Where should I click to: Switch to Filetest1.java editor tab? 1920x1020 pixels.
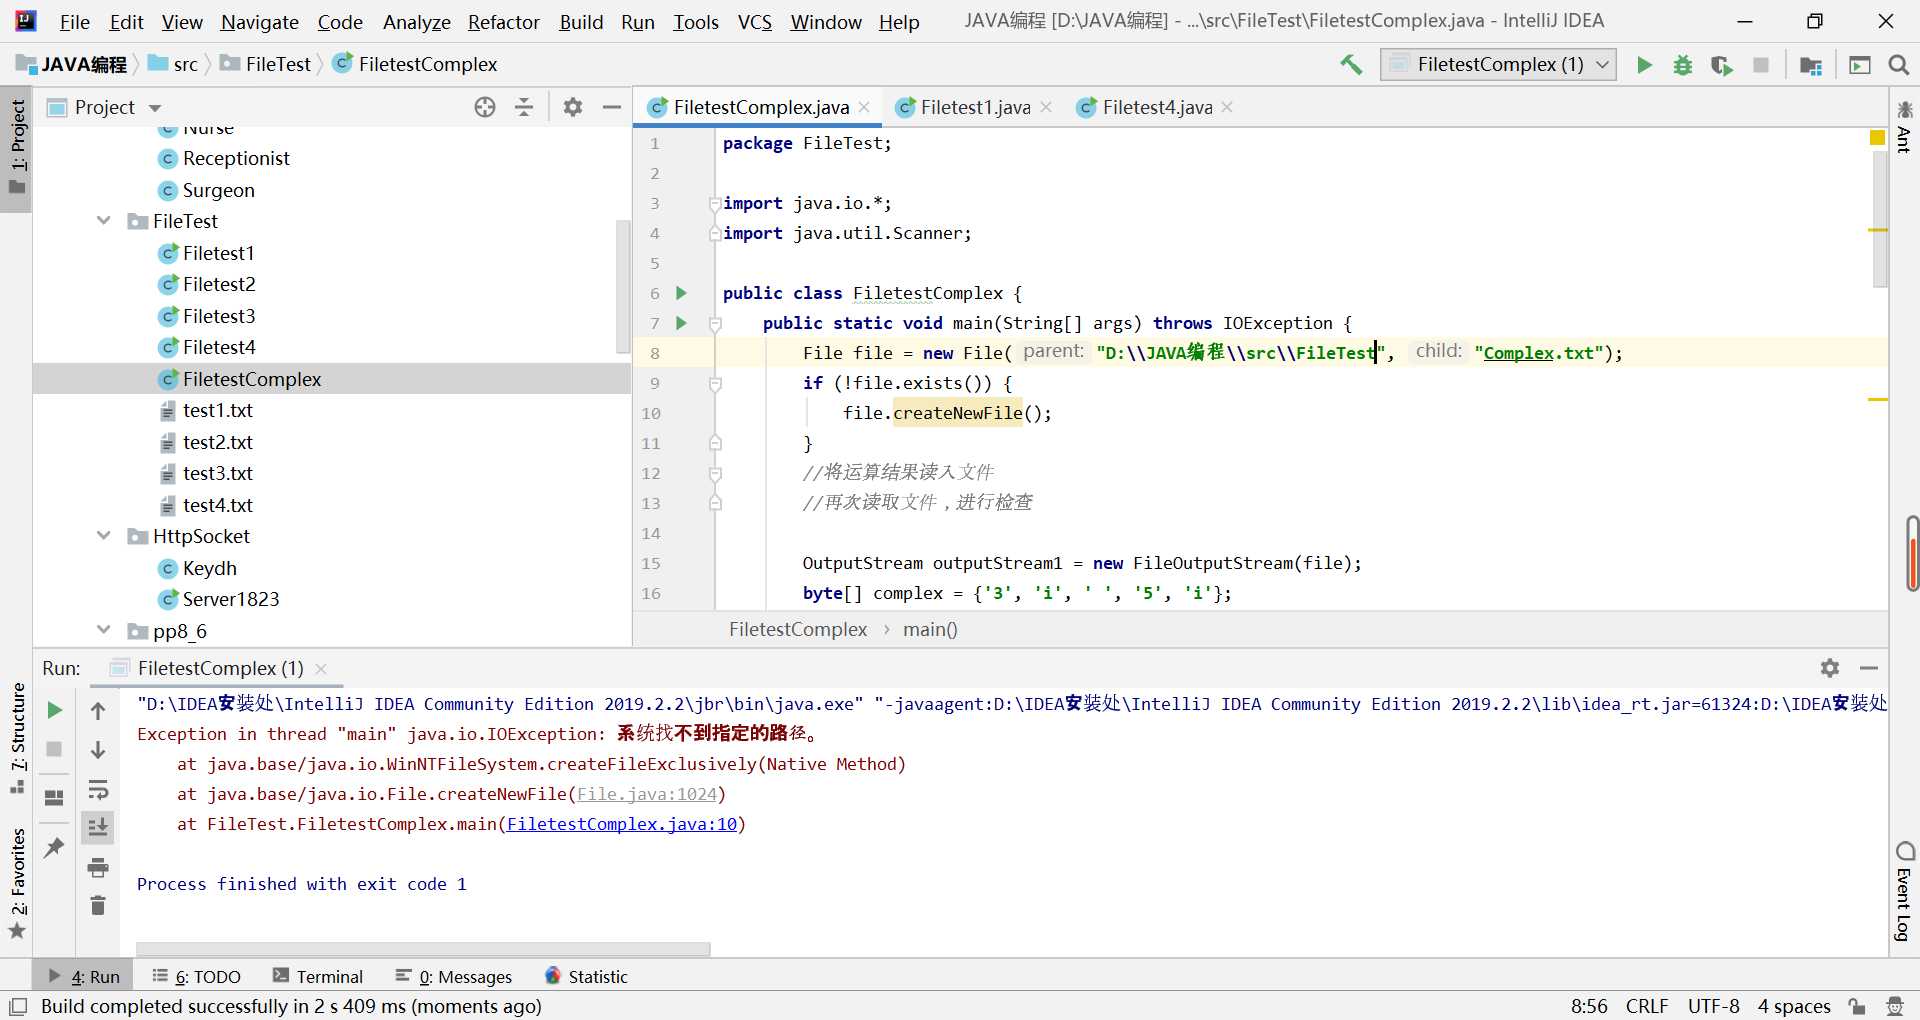click(975, 107)
